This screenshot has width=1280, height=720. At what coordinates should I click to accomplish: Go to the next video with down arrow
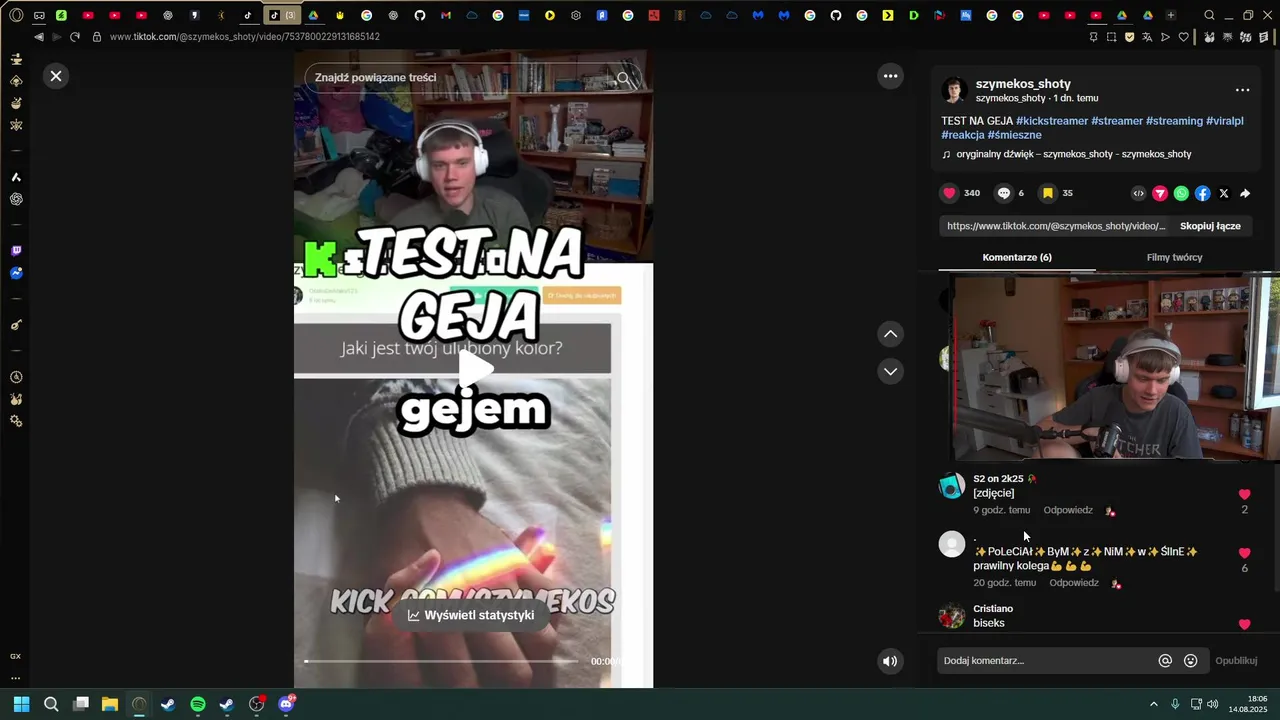pyautogui.click(x=890, y=371)
